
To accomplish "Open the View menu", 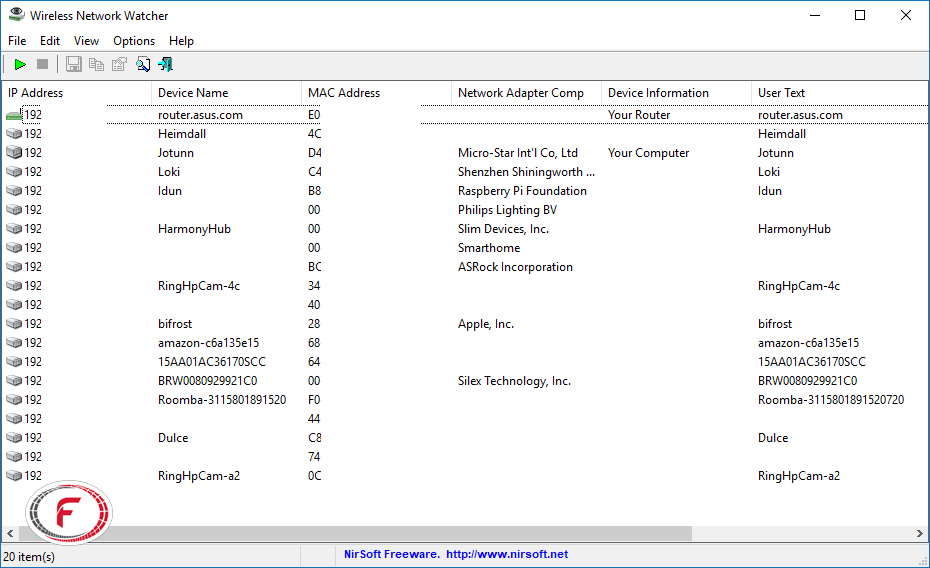I will [x=86, y=41].
